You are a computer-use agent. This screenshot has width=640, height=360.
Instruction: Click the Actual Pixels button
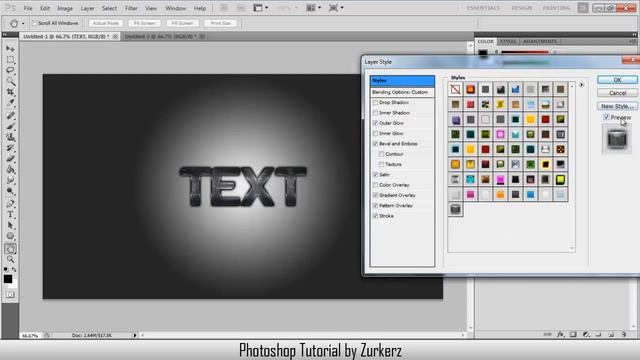pyautogui.click(x=105, y=23)
